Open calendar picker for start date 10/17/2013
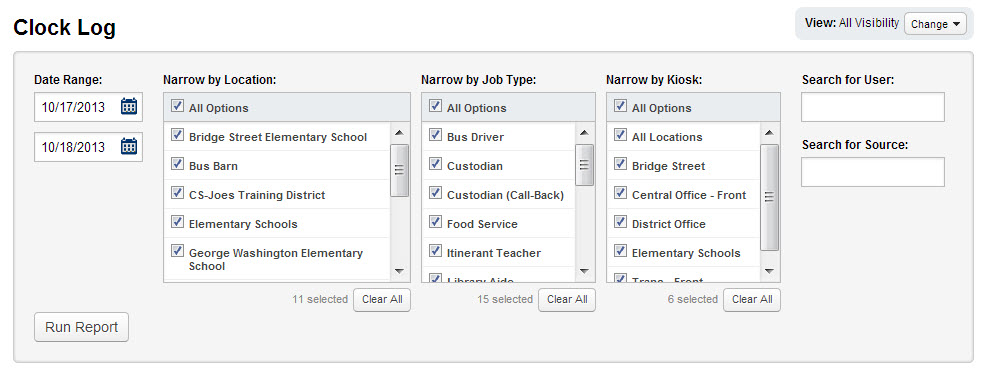The image size is (987, 374). (128, 106)
